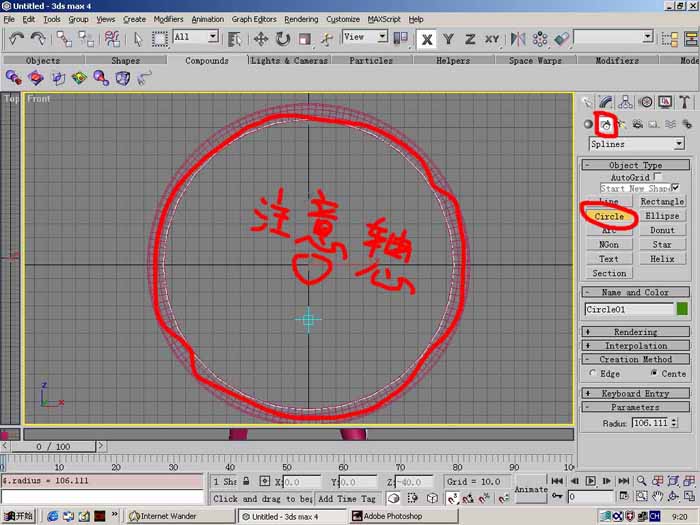The image size is (700, 525).
Task: Select the Geometry sphere category icon
Action: tap(588, 125)
